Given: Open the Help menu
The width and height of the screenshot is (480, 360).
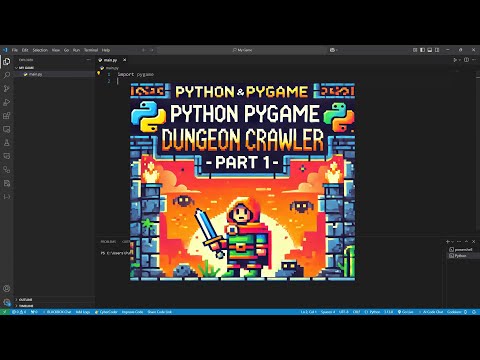Looking at the screenshot, I should coord(106,50).
